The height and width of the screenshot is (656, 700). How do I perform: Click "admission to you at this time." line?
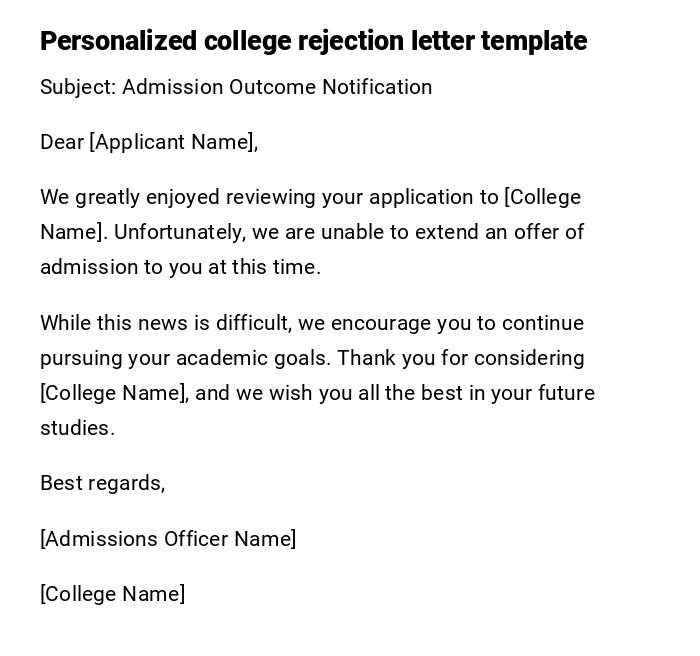click(x=180, y=267)
